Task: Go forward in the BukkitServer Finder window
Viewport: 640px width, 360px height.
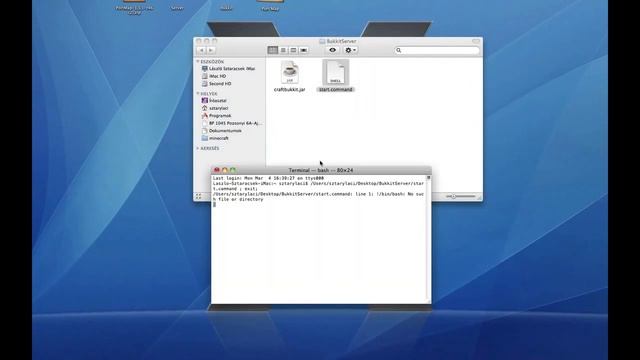Action: tap(211, 50)
